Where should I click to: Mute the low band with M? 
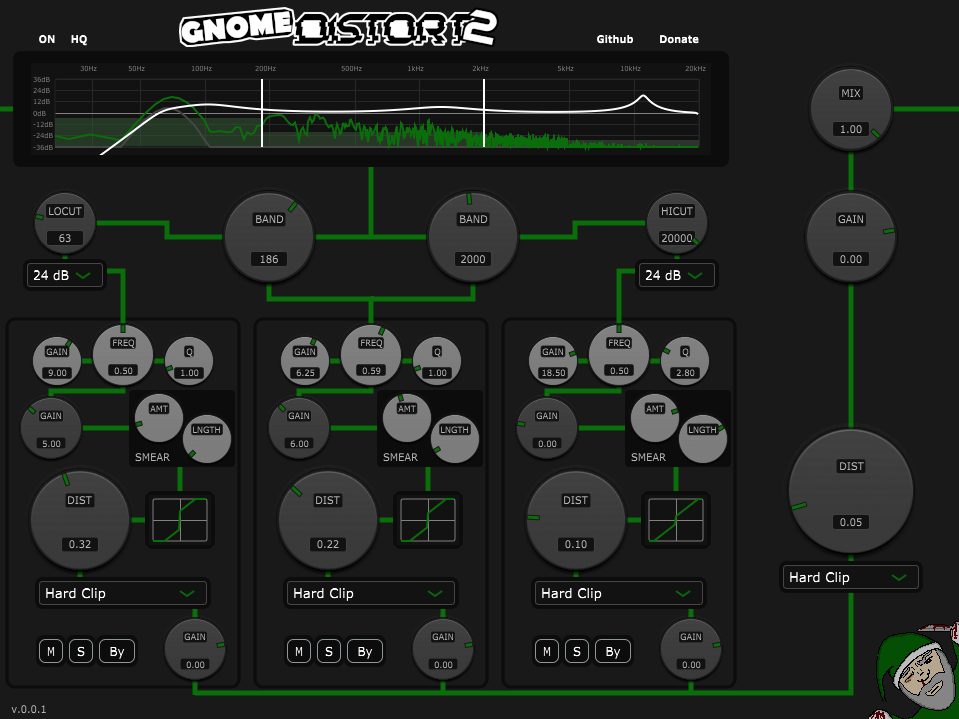[x=51, y=651]
